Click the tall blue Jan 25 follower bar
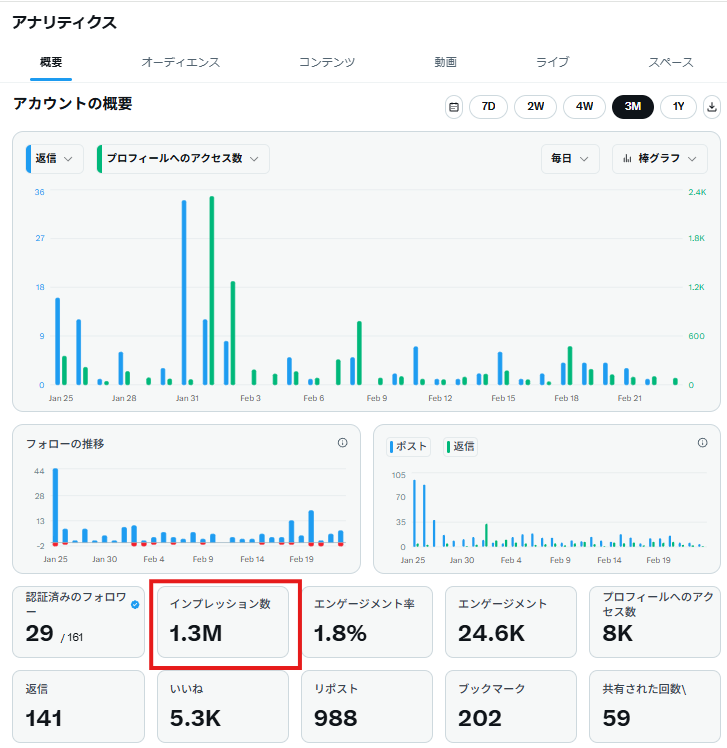This screenshot has width=727, height=748. [55, 506]
